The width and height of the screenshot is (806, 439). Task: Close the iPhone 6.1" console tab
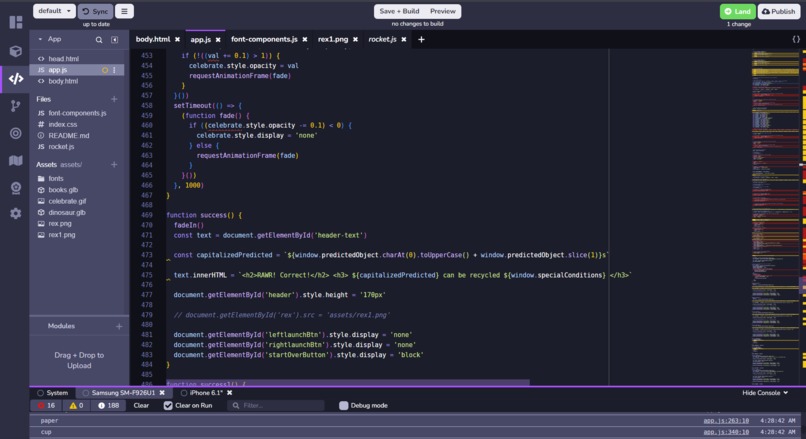230,393
